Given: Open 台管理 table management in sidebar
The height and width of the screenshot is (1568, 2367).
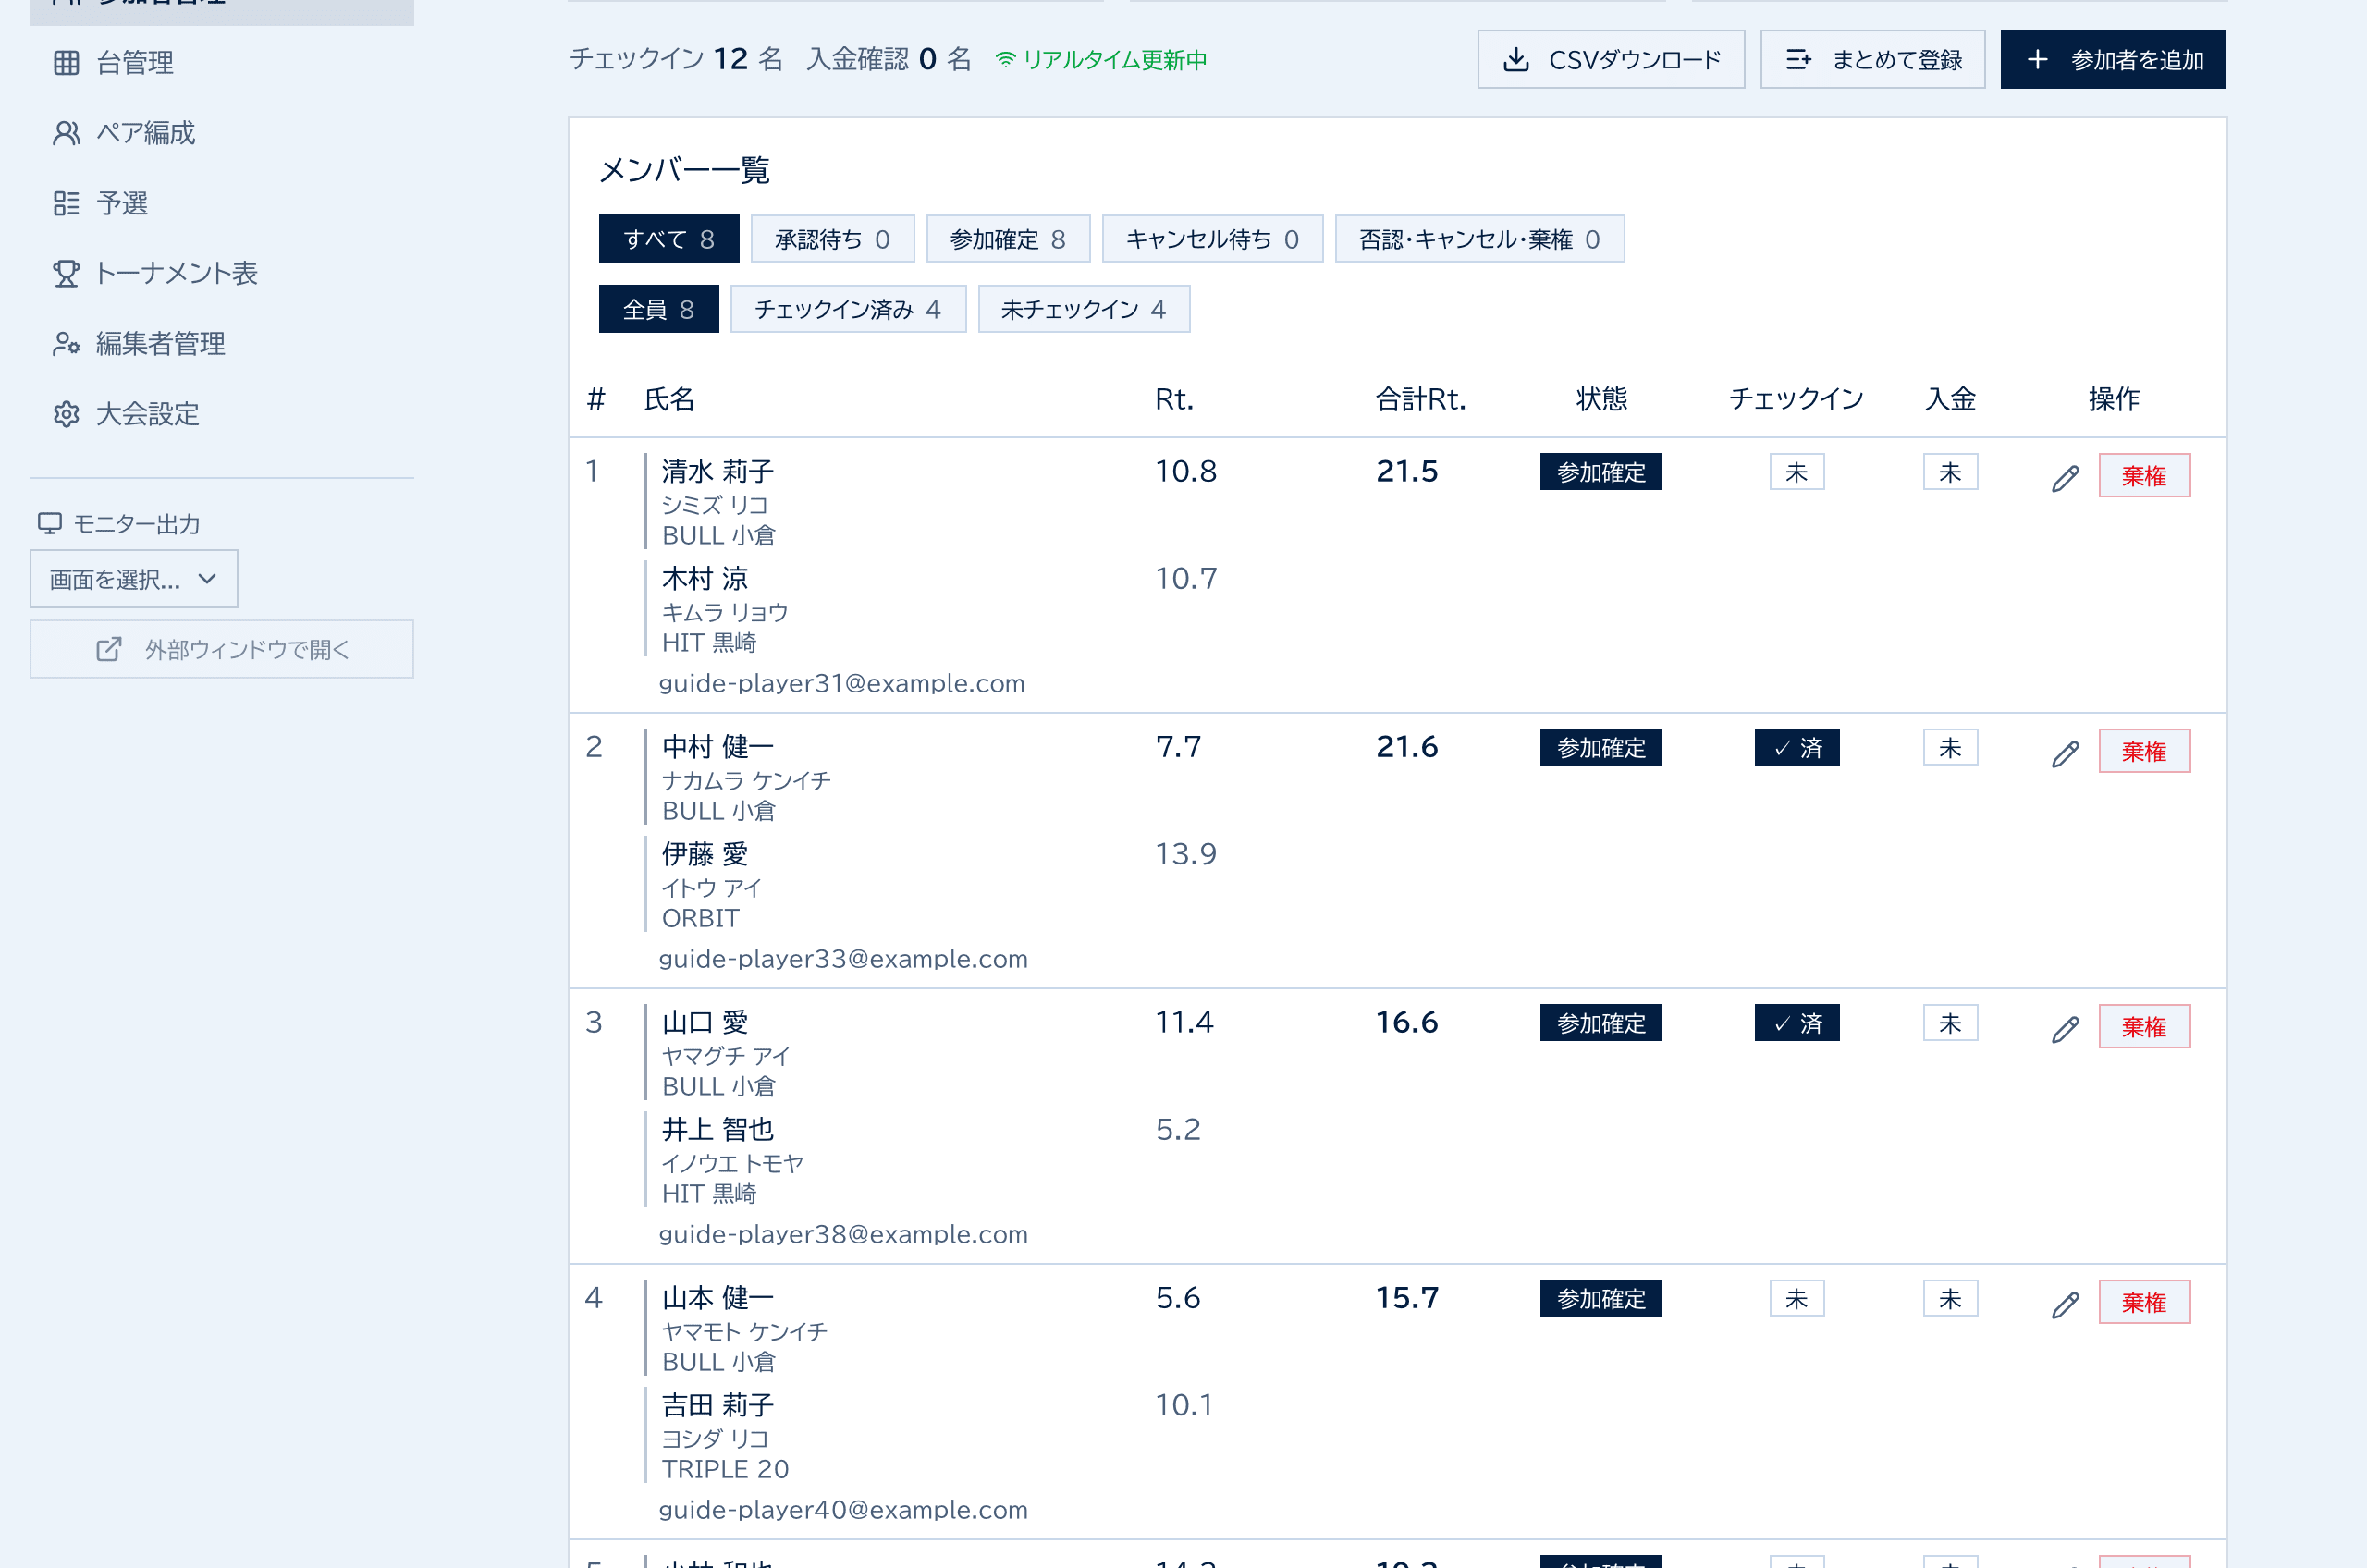Looking at the screenshot, I should 221,63.
